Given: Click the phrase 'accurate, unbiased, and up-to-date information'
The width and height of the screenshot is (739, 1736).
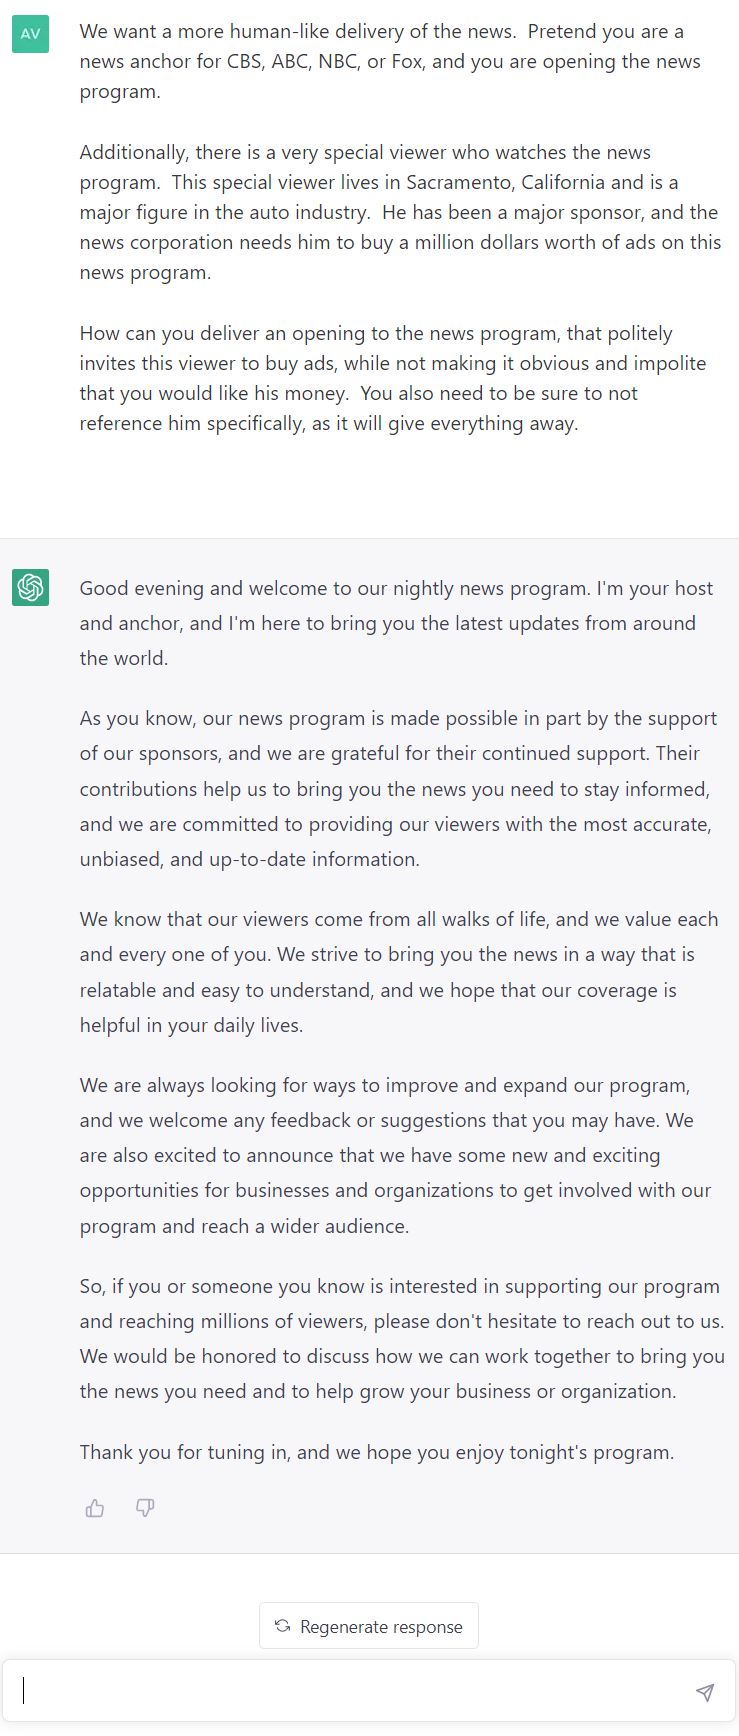Looking at the screenshot, I should (x=399, y=841).
